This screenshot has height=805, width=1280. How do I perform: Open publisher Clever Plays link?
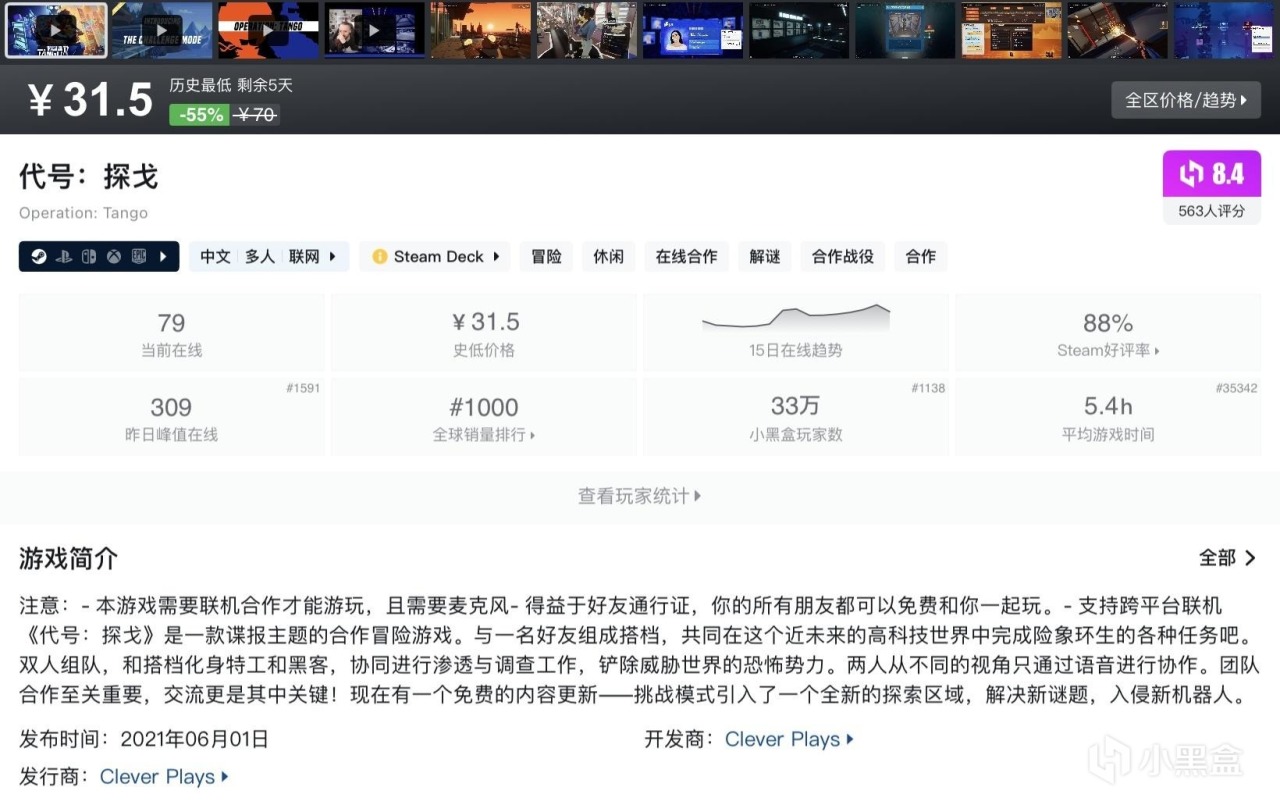pos(164,777)
